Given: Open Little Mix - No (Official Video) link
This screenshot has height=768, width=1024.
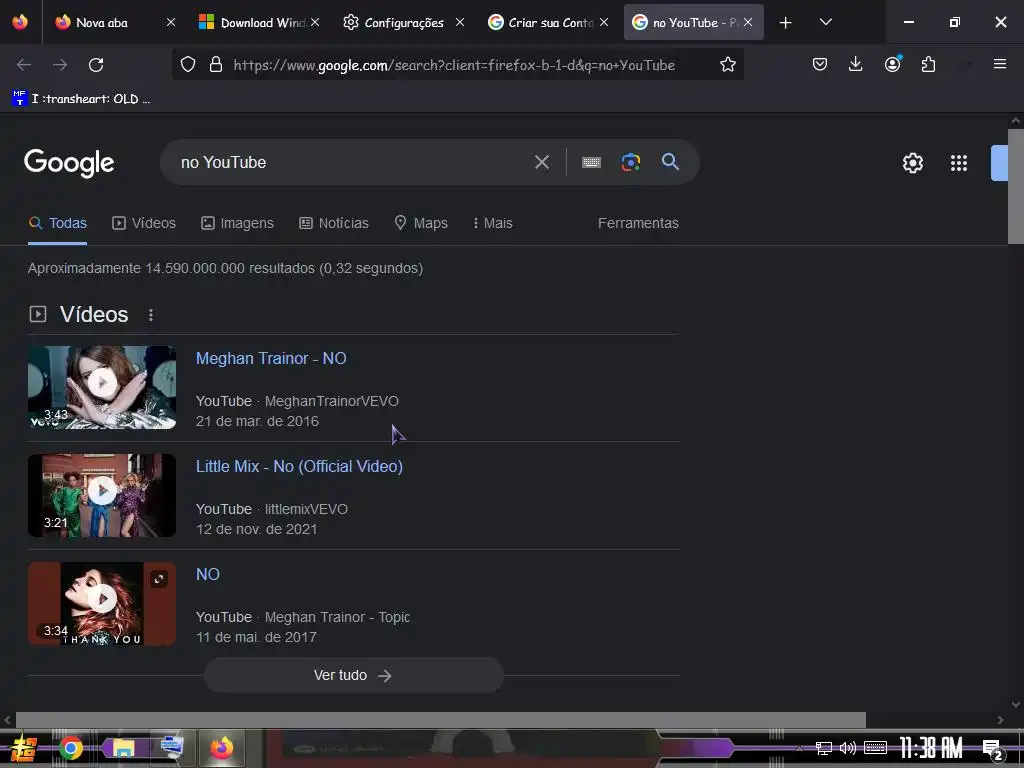Looking at the screenshot, I should pos(299,466).
